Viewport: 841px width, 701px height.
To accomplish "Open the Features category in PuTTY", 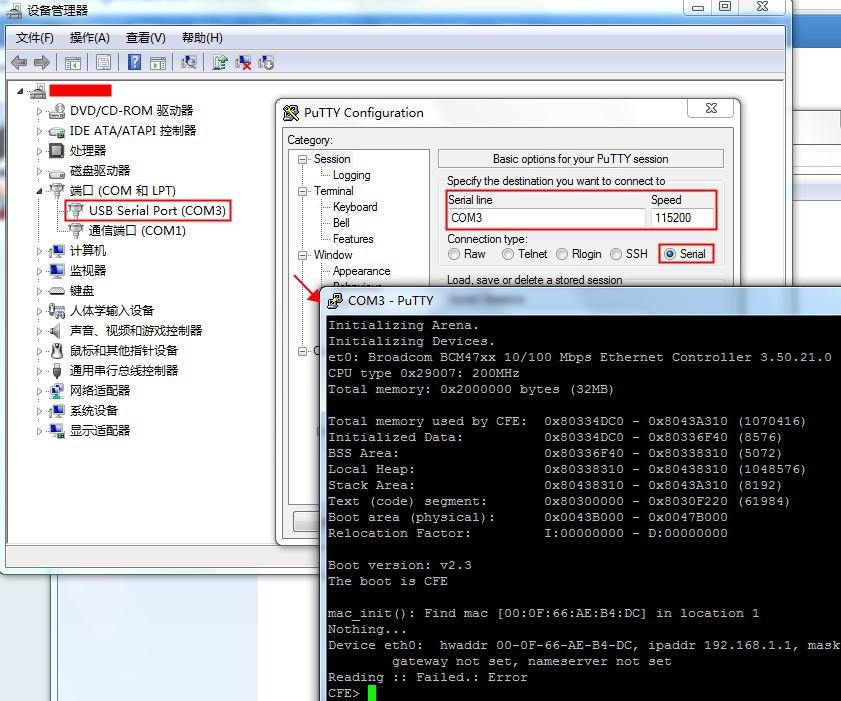I will [353, 239].
